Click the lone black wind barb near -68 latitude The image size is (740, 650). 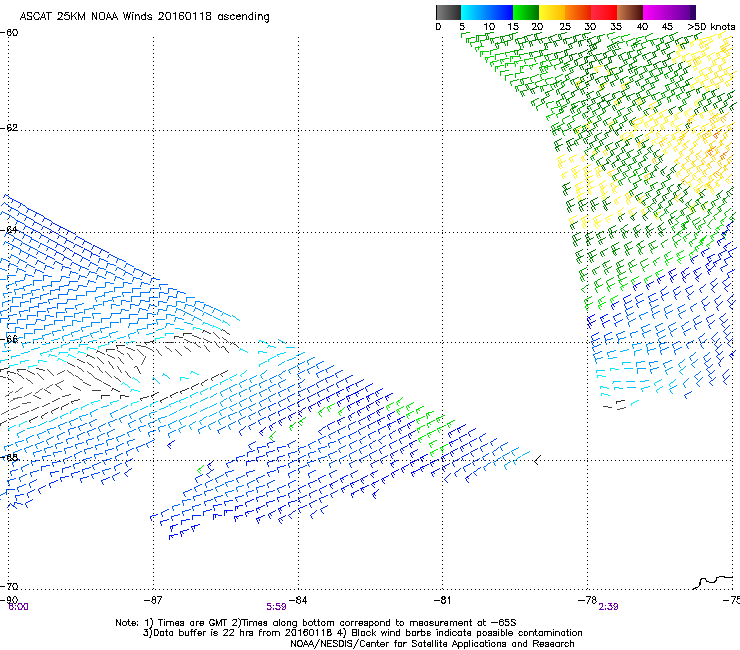coord(538,460)
